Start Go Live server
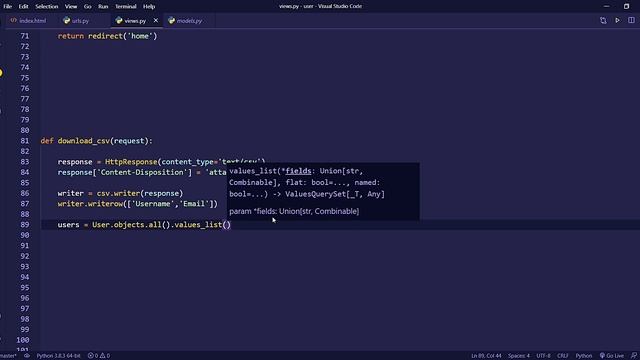Screen dimensions: 640x360 tap(611, 356)
